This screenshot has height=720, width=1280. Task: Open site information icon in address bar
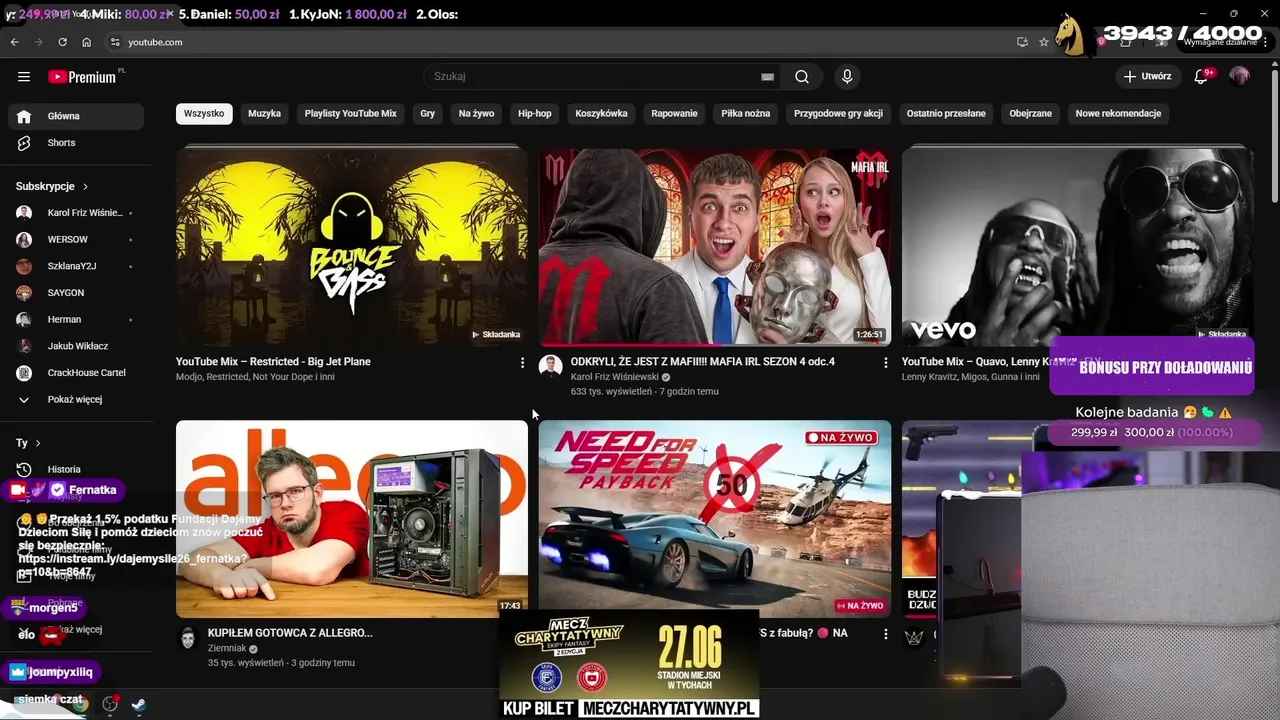(115, 42)
